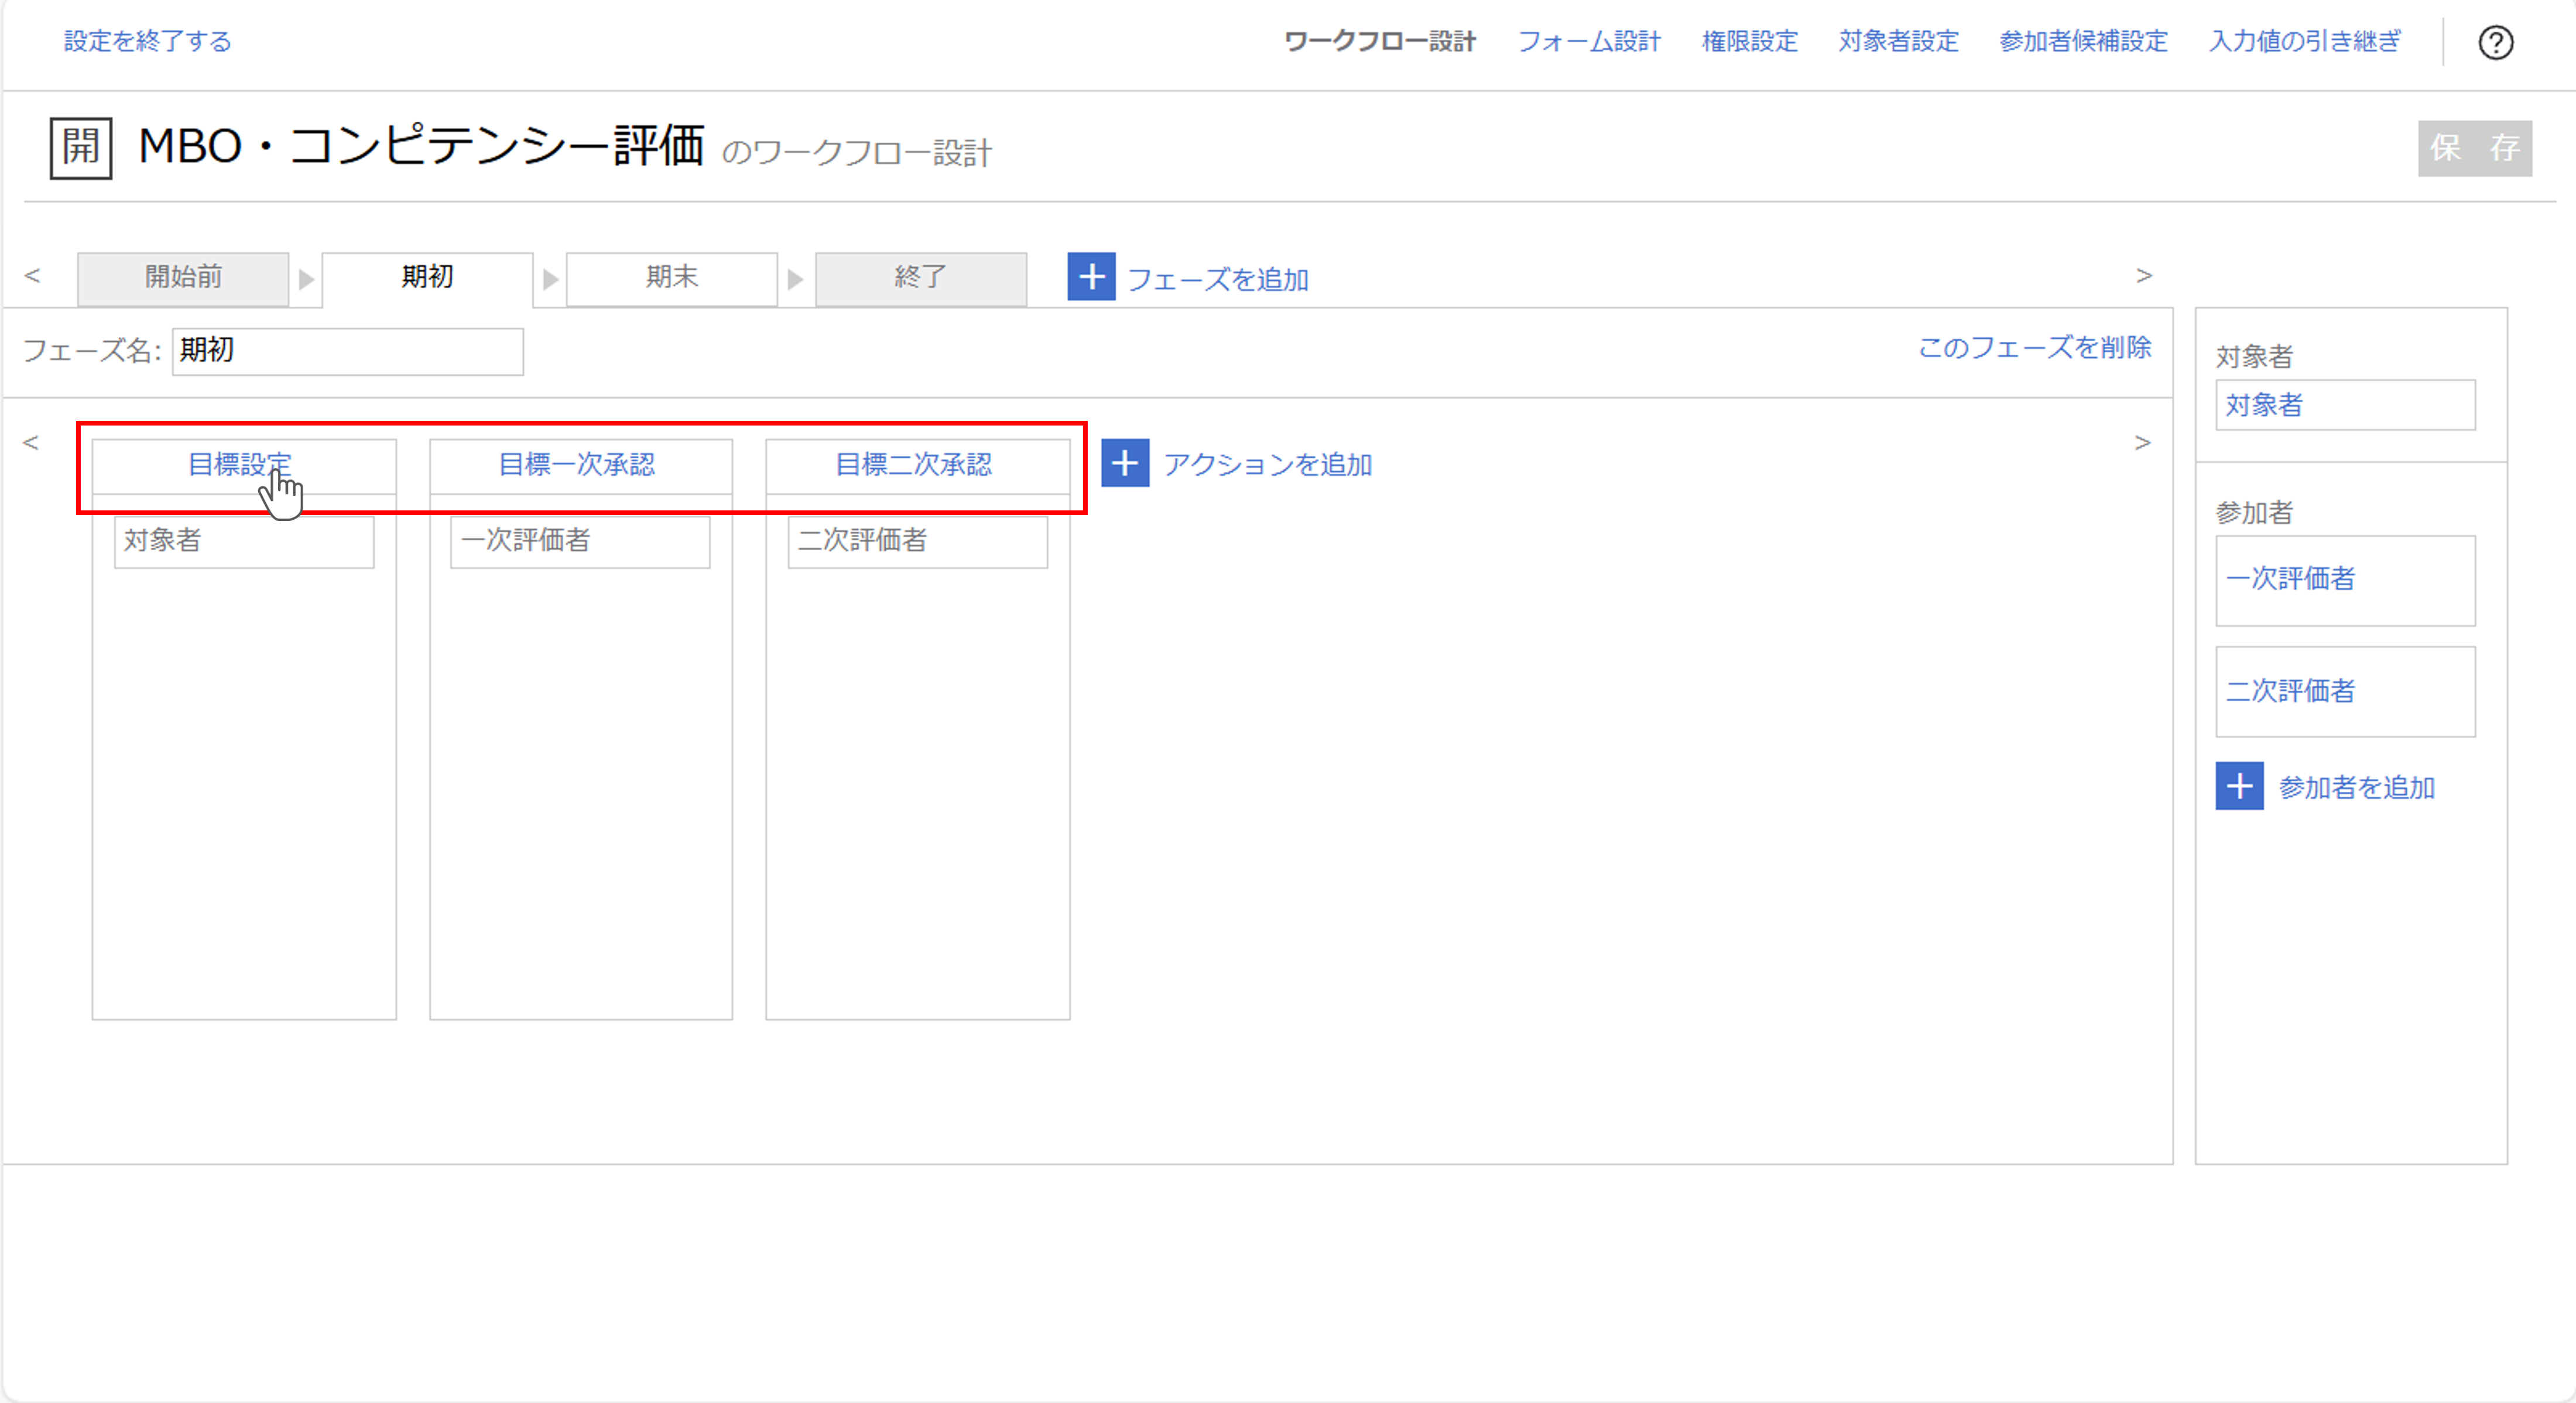Go to the 権限設定 page
The height and width of the screenshot is (1403, 2576).
click(1749, 42)
